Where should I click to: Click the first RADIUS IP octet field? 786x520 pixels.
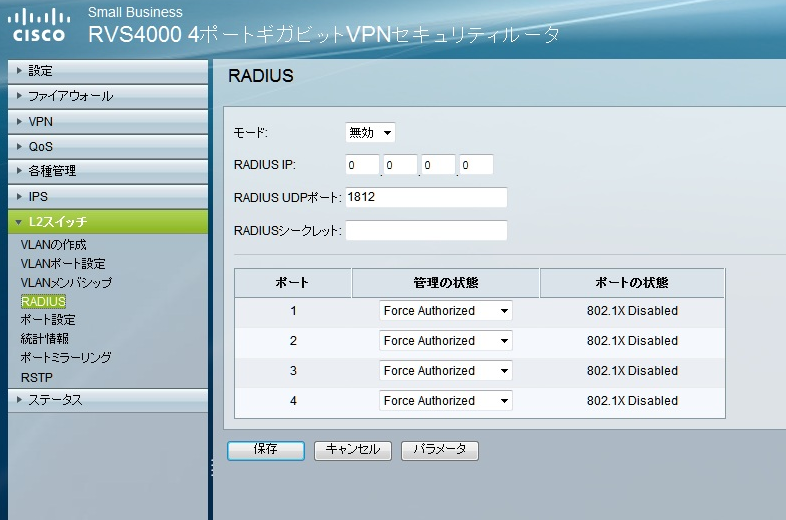click(362, 165)
